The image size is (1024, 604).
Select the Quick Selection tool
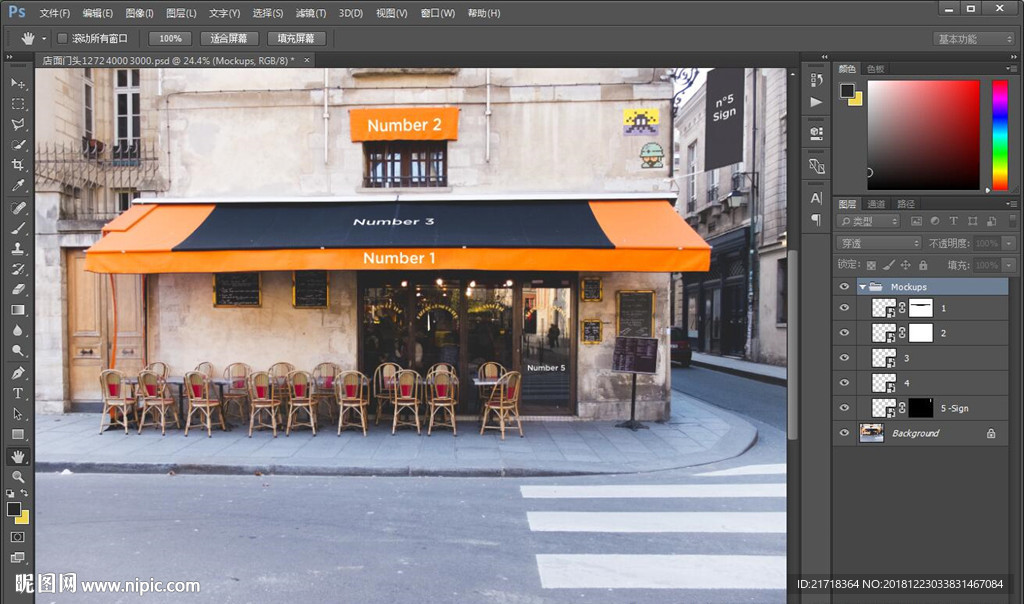[x=18, y=144]
